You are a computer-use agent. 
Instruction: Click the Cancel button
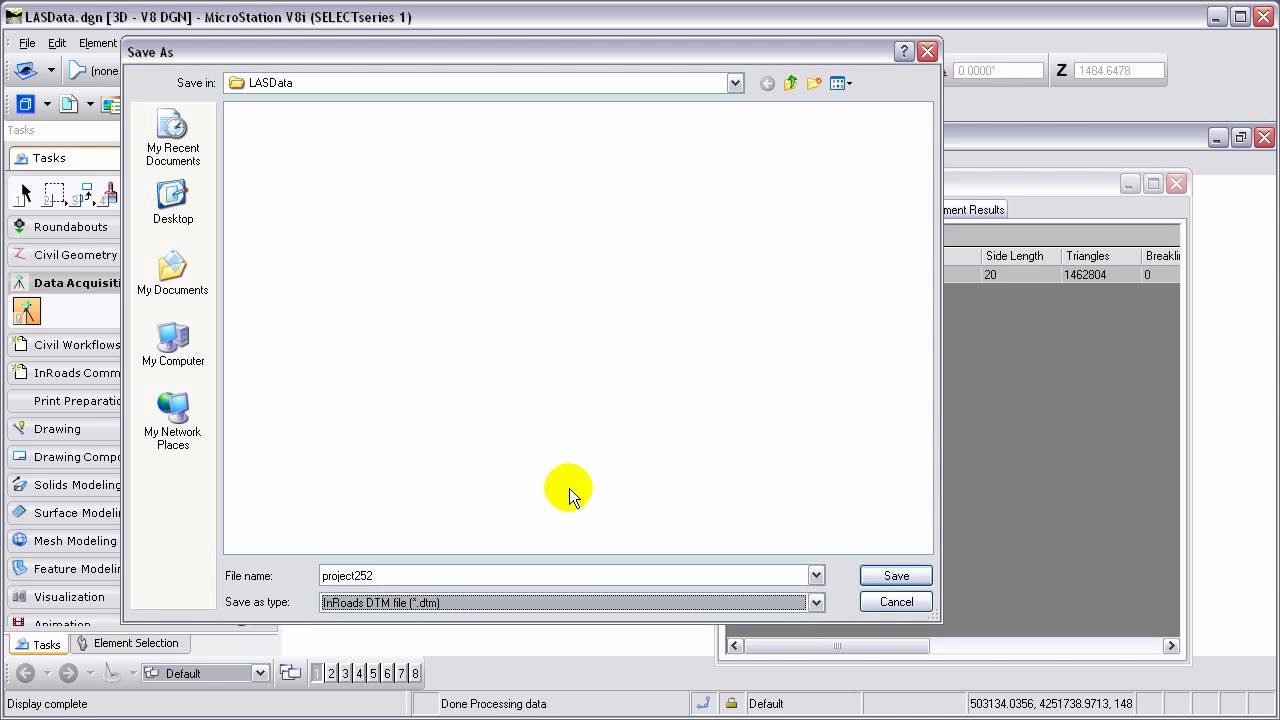pos(896,602)
